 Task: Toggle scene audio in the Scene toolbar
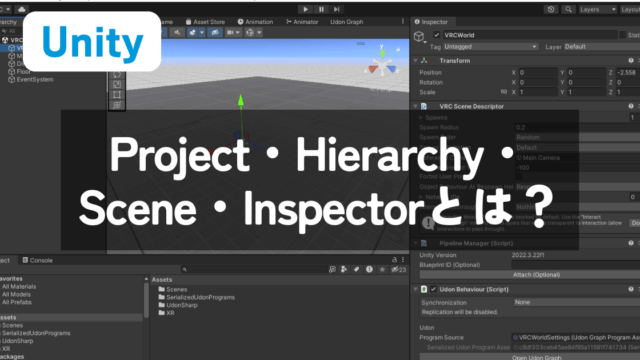[177, 32]
